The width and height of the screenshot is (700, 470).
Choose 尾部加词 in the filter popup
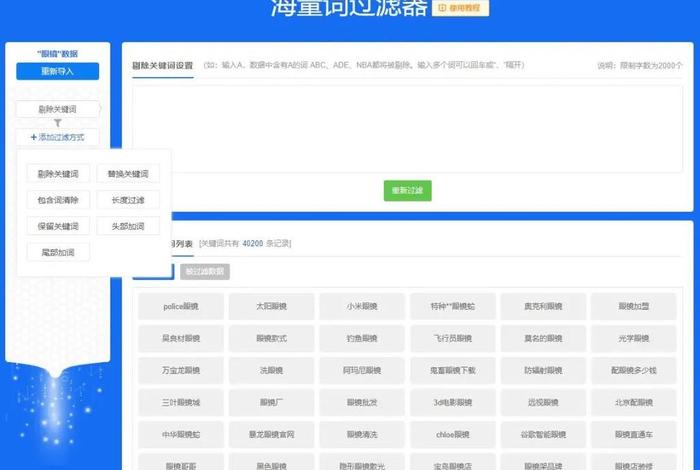58,252
